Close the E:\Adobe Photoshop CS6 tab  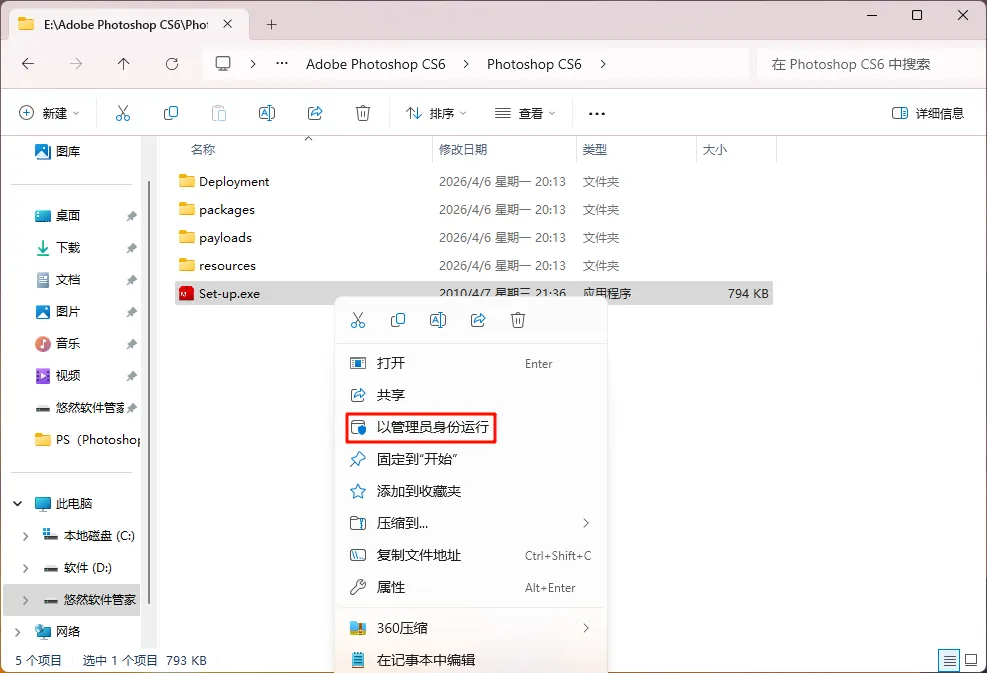coord(228,24)
